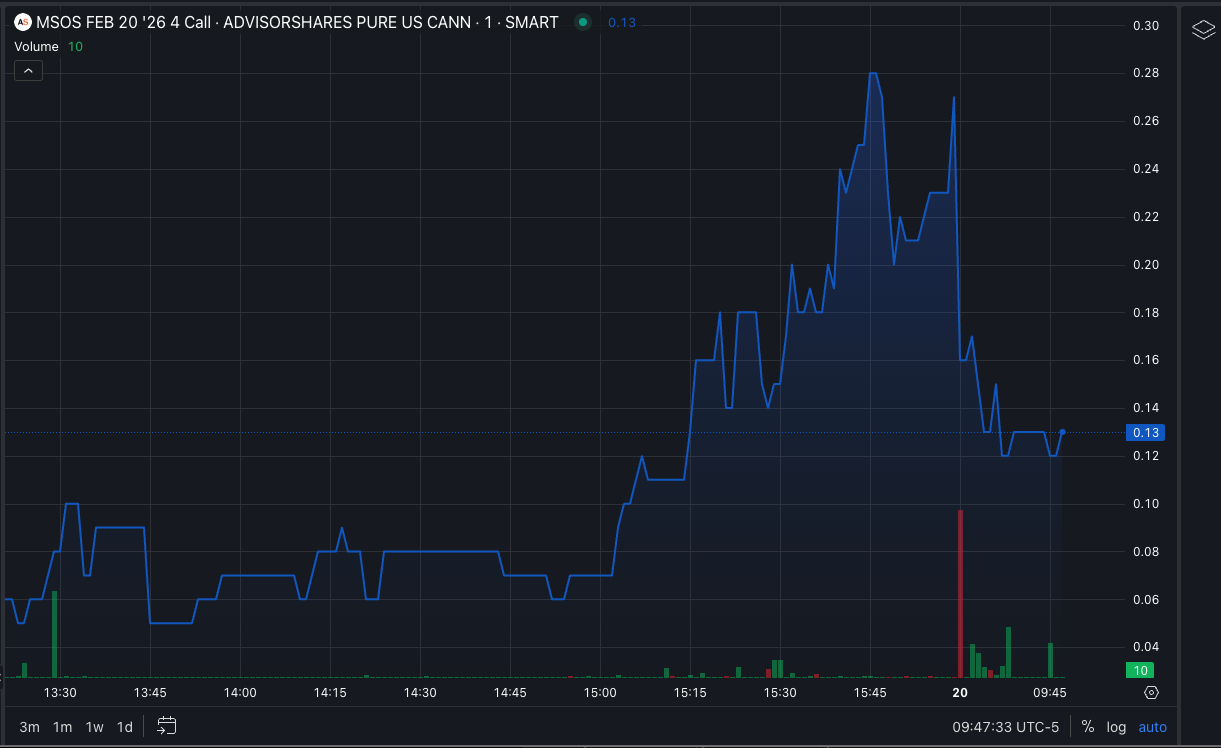
Task: Click the green volume 10 axis label
Action: click(x=1138, y=670)
